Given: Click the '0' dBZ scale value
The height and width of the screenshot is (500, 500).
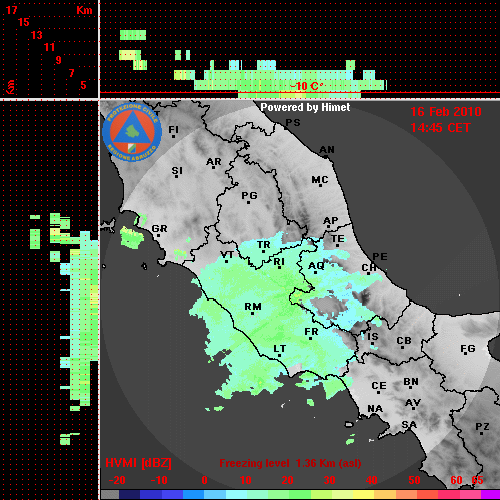Looking at the screenshot, I should point(204,480).
